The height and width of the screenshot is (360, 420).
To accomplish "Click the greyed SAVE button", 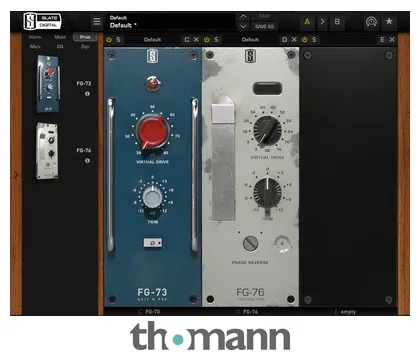I will coord(264,16).
